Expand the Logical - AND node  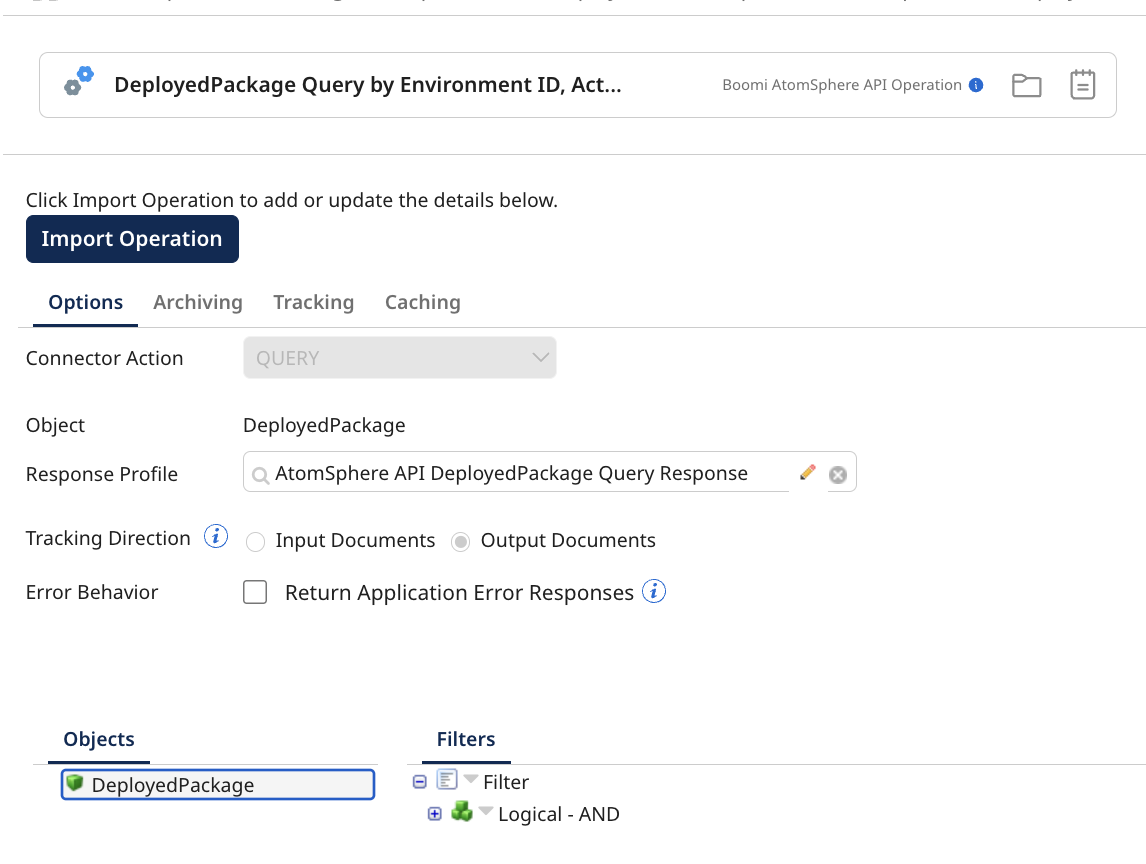coord(434,814)
